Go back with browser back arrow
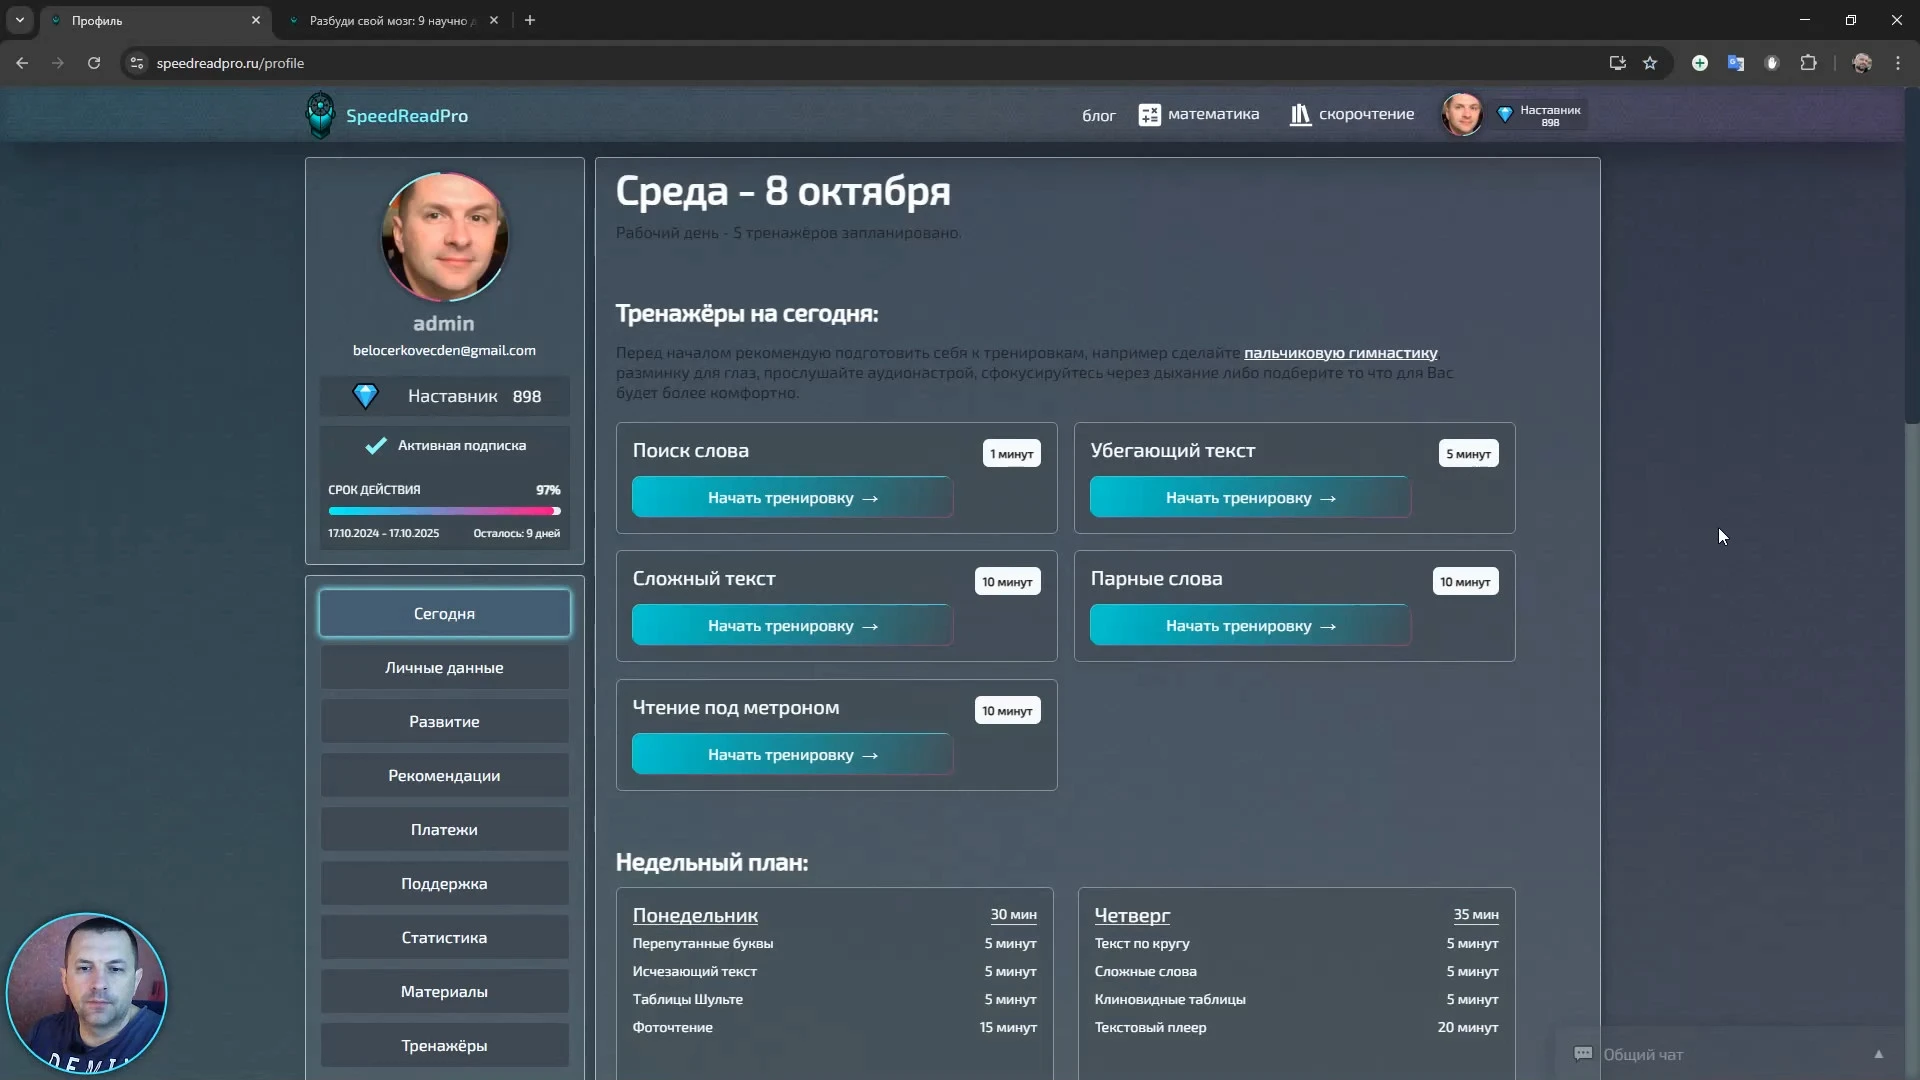Viewport: 1920px width, 1080px height. point(22,63)
